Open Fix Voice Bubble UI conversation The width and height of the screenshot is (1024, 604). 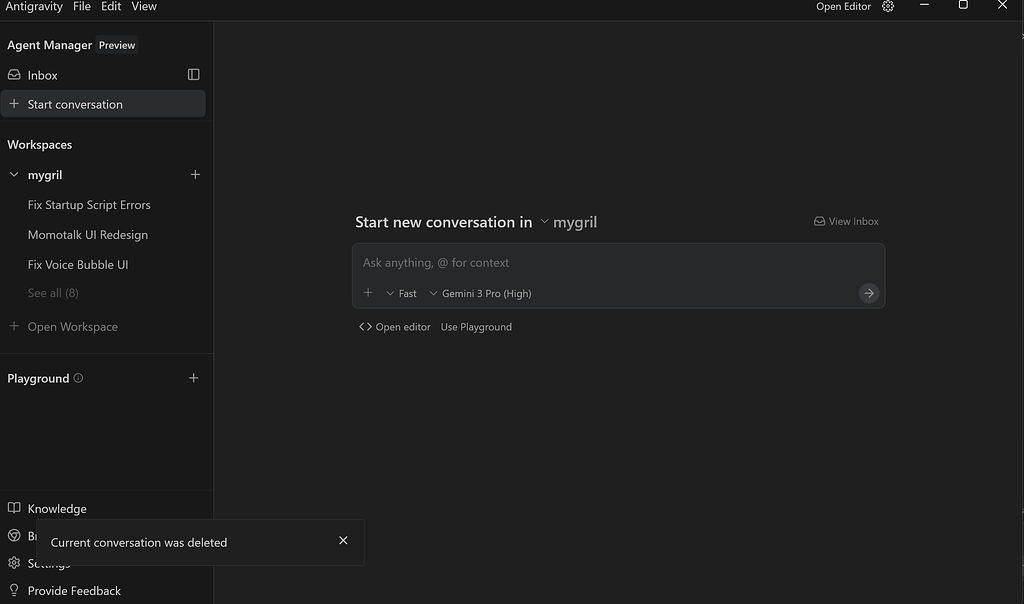78,265
